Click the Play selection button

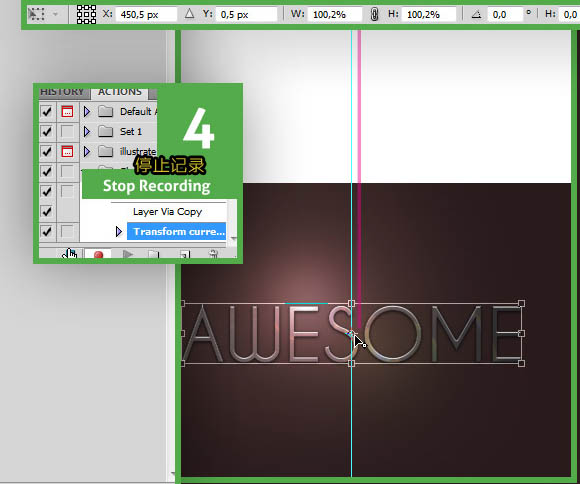[128, 254]
